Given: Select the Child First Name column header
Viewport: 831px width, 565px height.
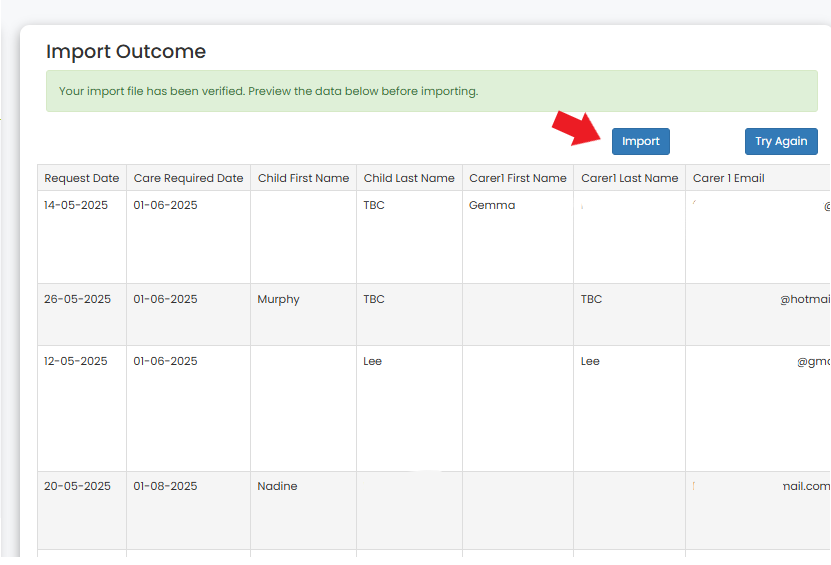Looking at the screenshot, I should (303, 178).
